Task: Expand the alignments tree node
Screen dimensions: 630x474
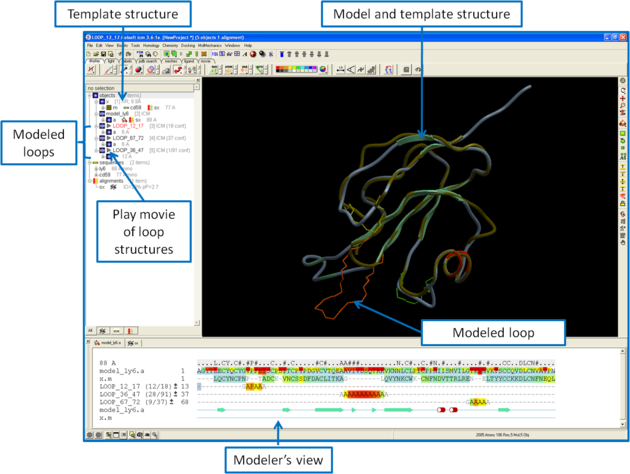Action: (89, 179)
